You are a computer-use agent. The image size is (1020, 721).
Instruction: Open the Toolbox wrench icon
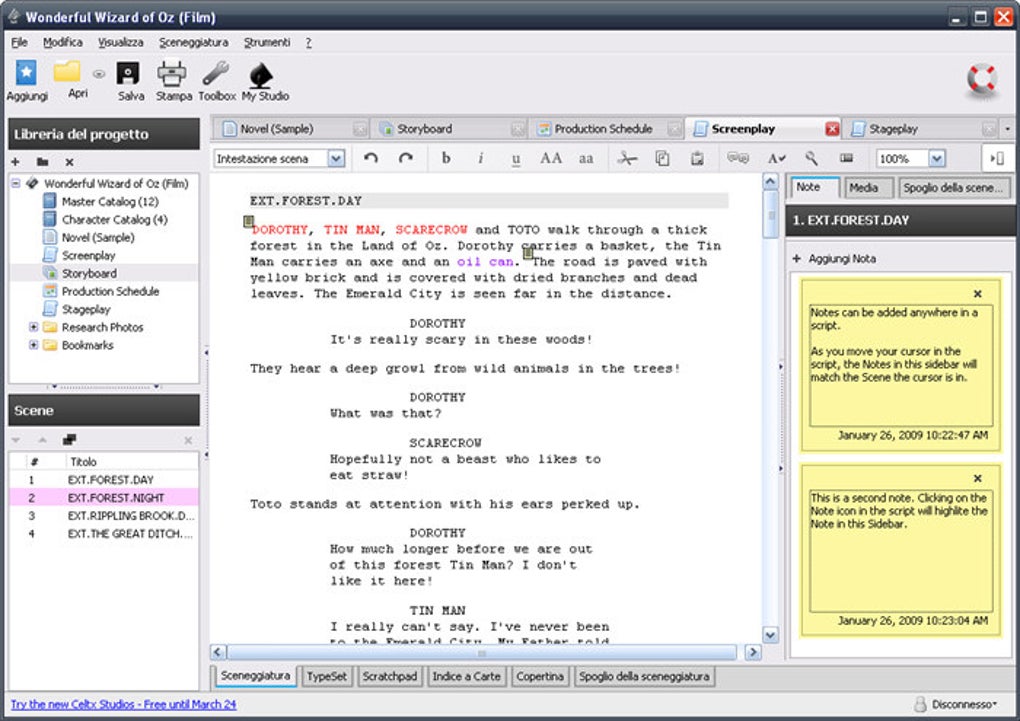click(216, 74)
